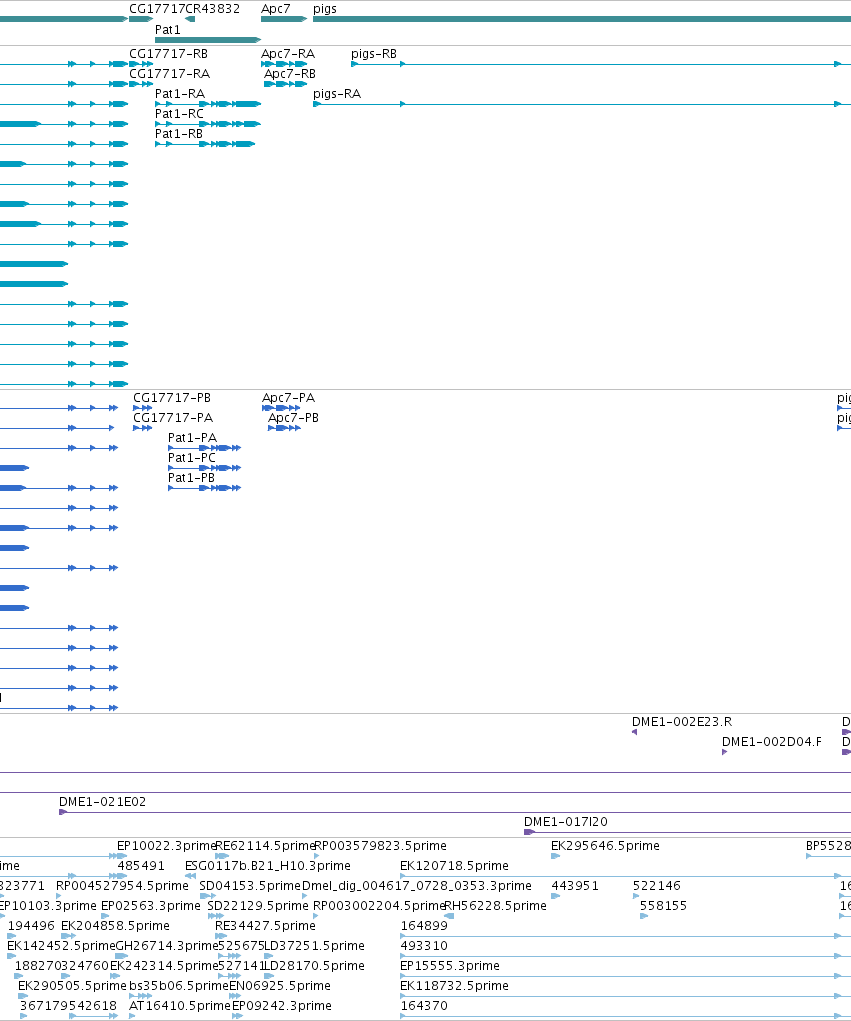
Task: Click the CG17717-PA protein label
Action: coord(173,418)
